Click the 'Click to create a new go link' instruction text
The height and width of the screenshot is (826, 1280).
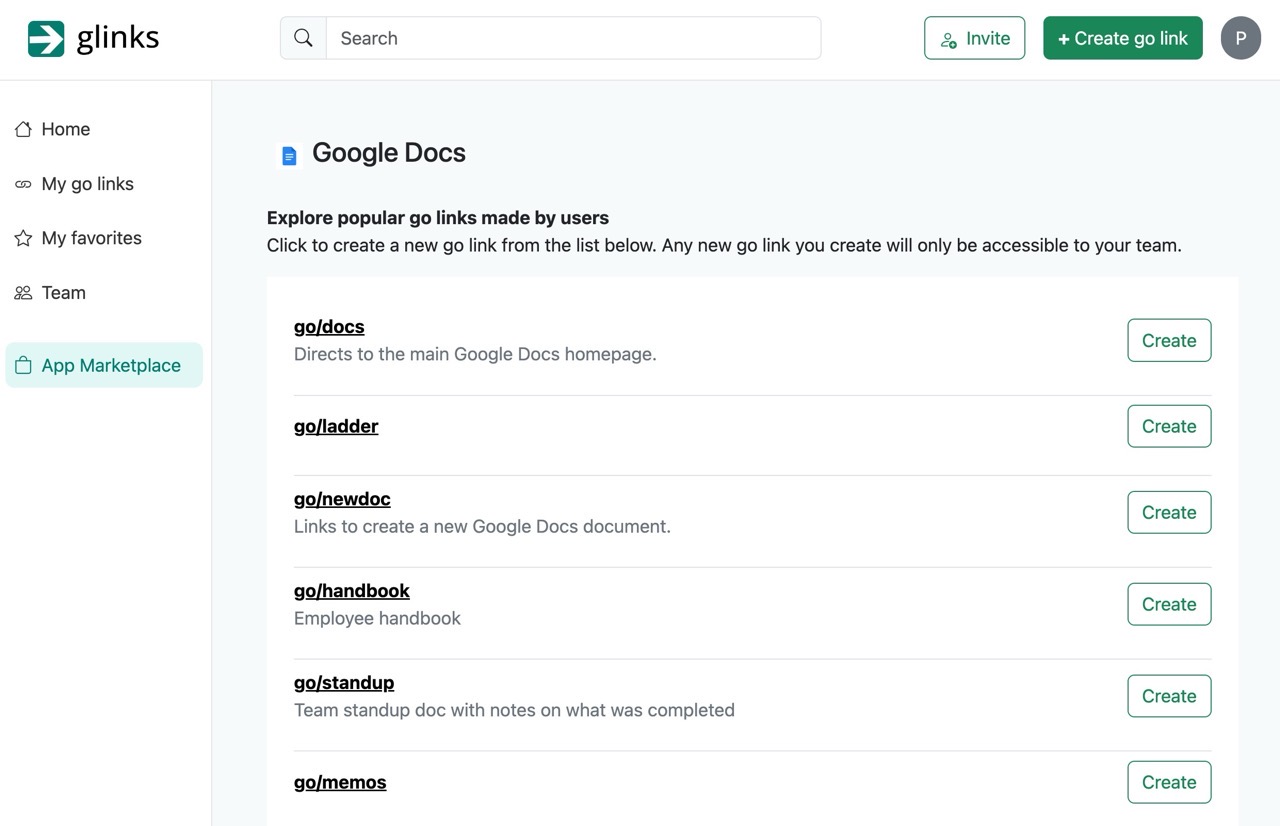coord(724,245)
